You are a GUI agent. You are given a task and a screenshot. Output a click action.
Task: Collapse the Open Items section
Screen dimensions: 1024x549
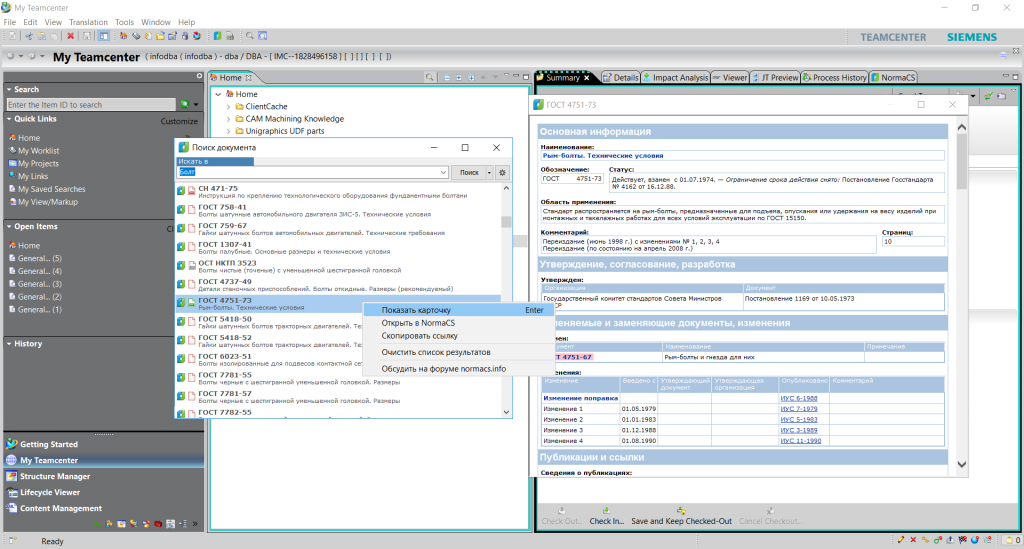(x=9, y=227)
